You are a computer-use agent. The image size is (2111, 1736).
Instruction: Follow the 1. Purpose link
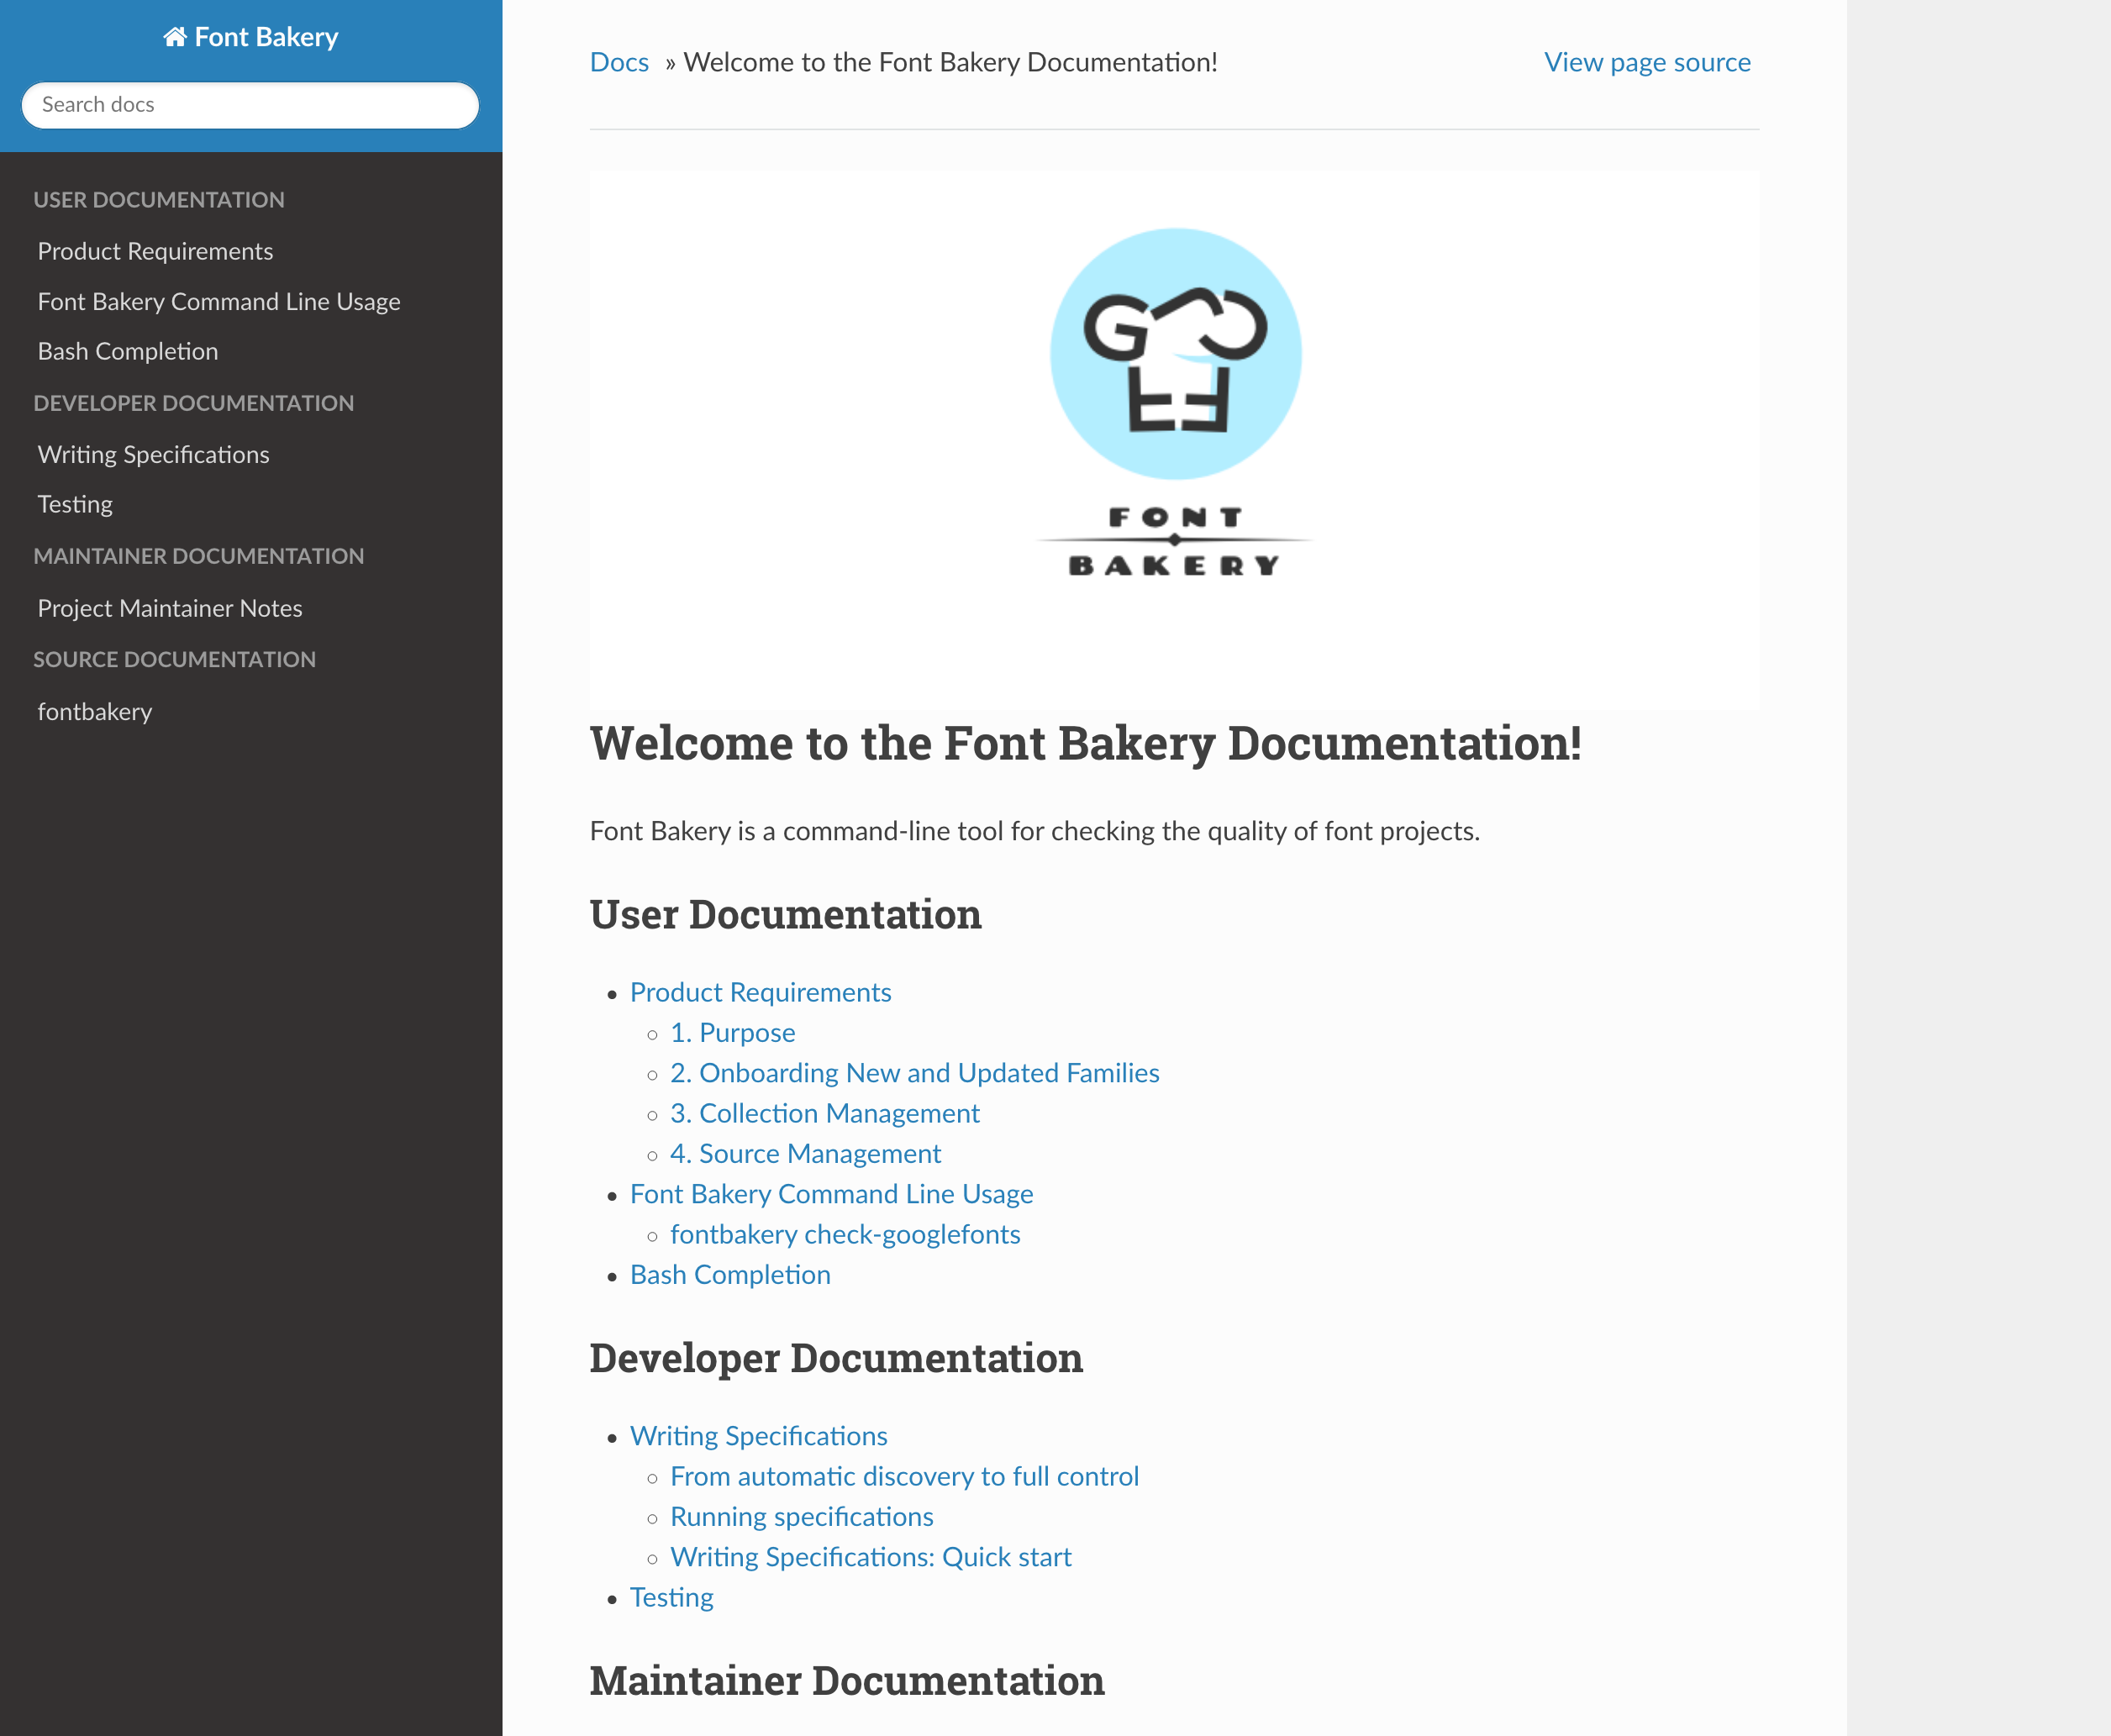tap(733, 1033)
